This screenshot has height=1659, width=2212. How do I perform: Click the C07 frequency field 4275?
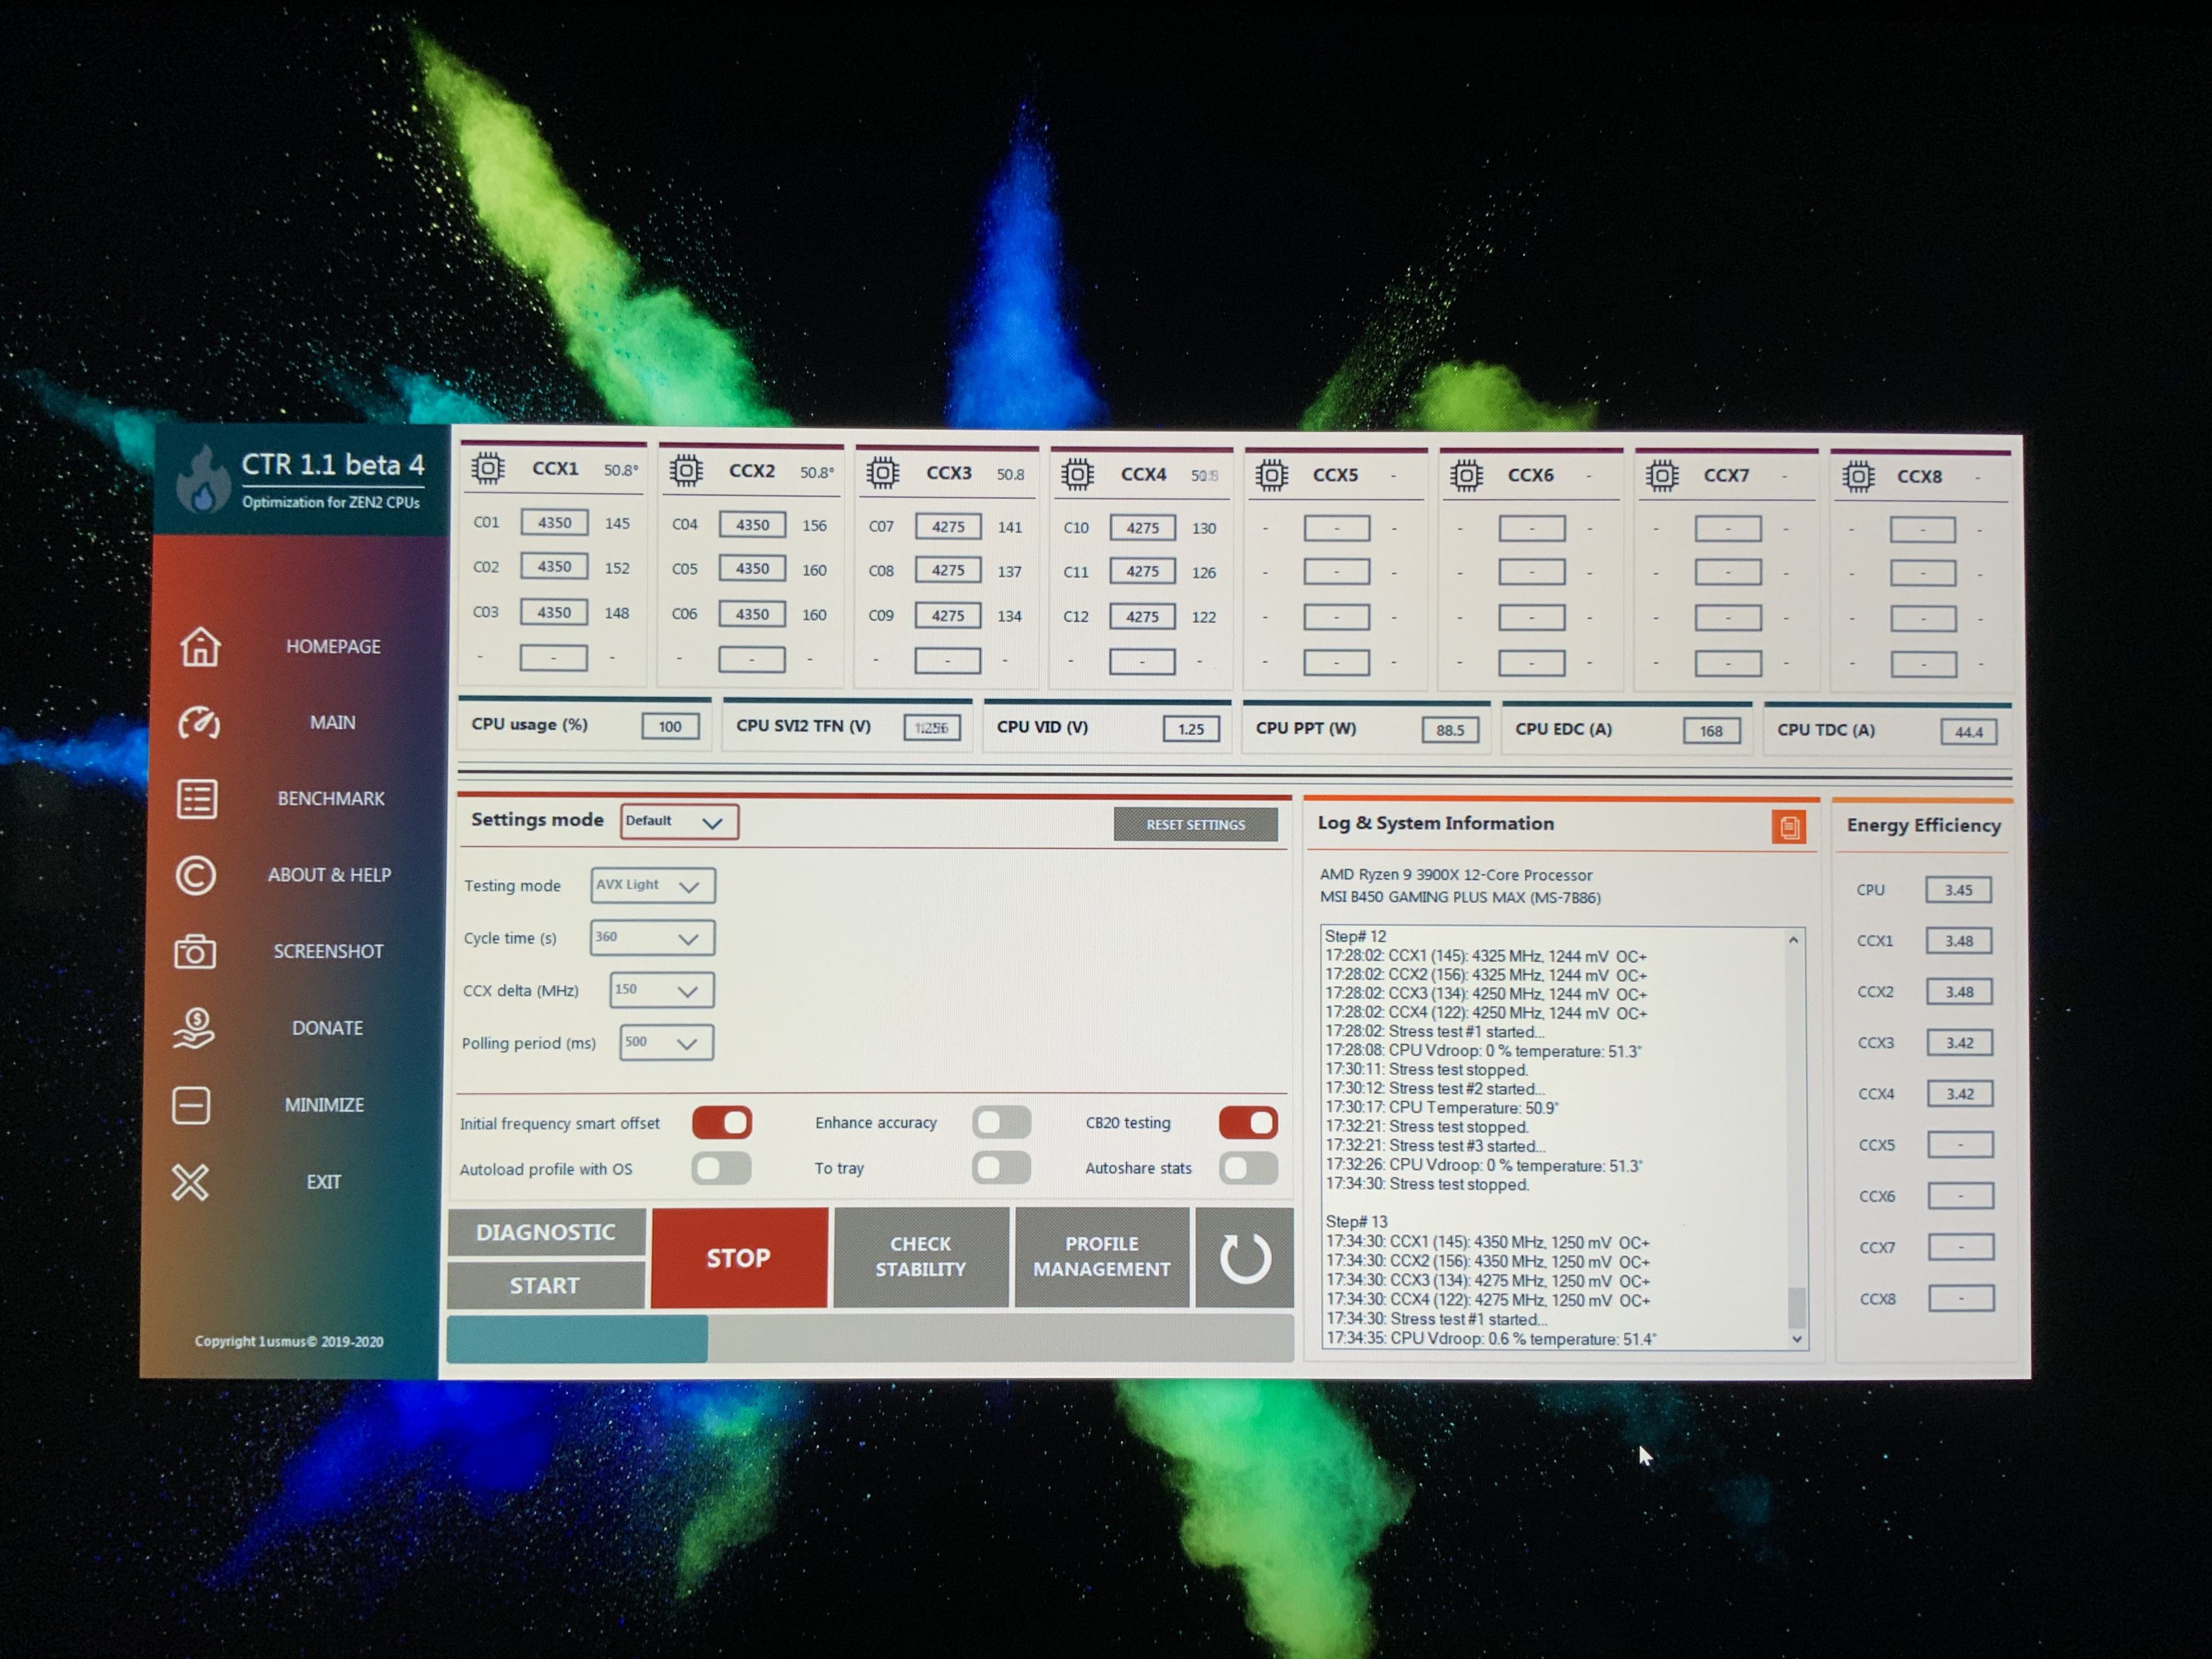(x=948, y=527)
